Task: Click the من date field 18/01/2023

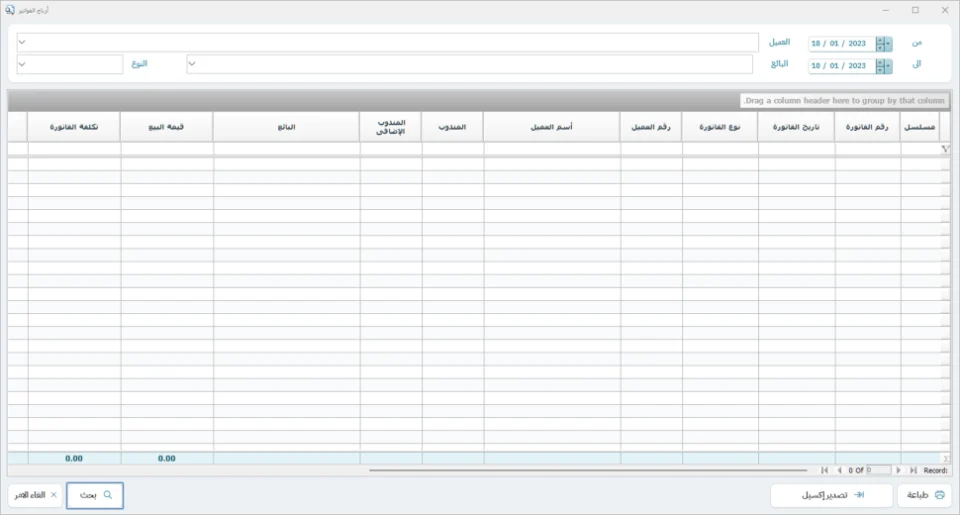Action: pos(841,43)
